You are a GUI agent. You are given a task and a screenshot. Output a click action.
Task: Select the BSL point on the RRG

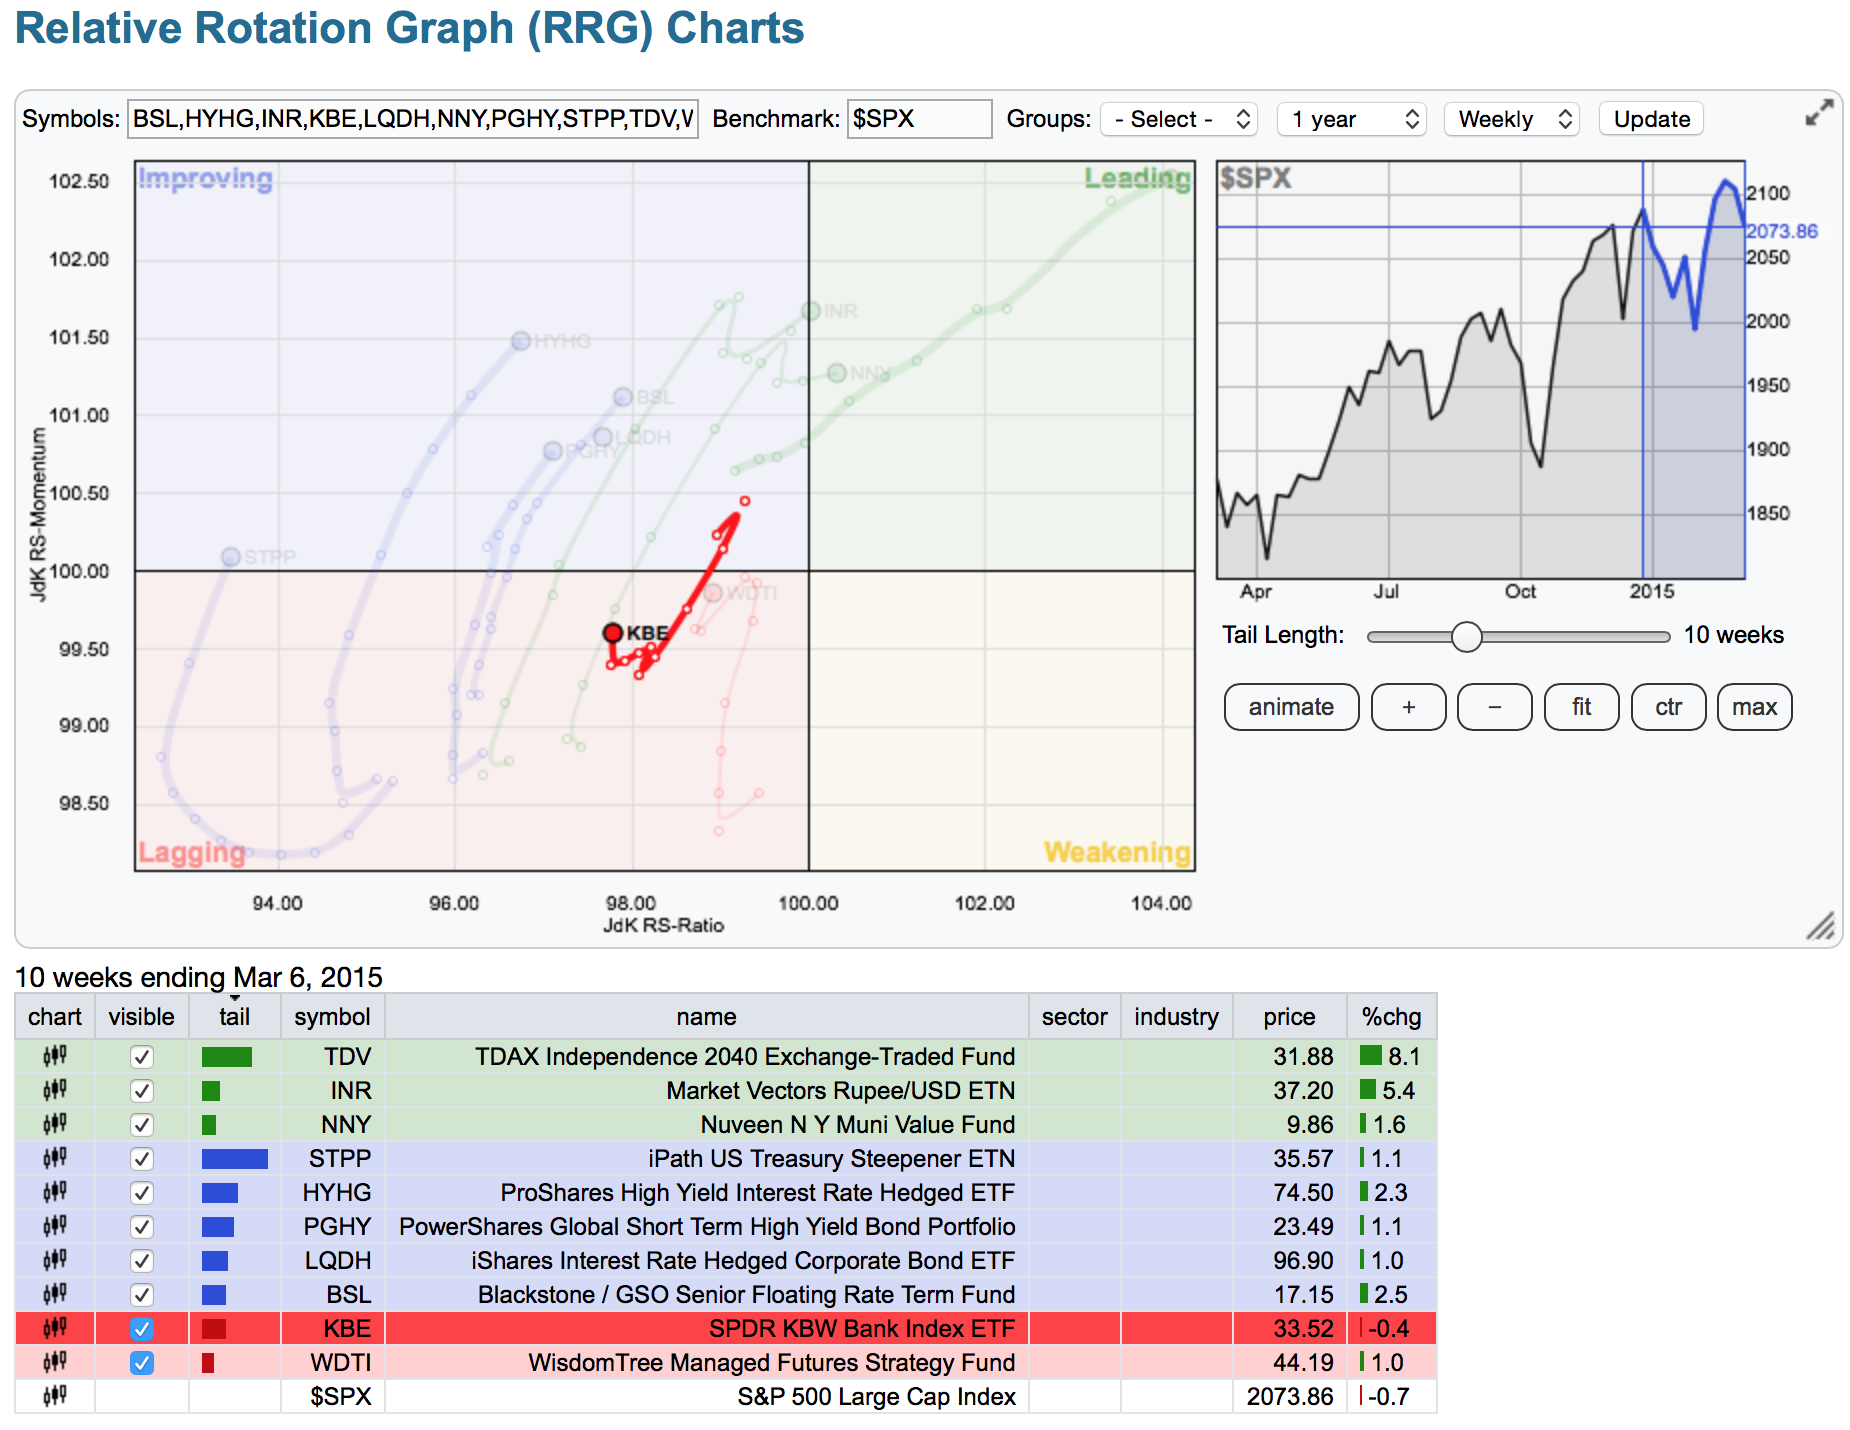(623, 397)
